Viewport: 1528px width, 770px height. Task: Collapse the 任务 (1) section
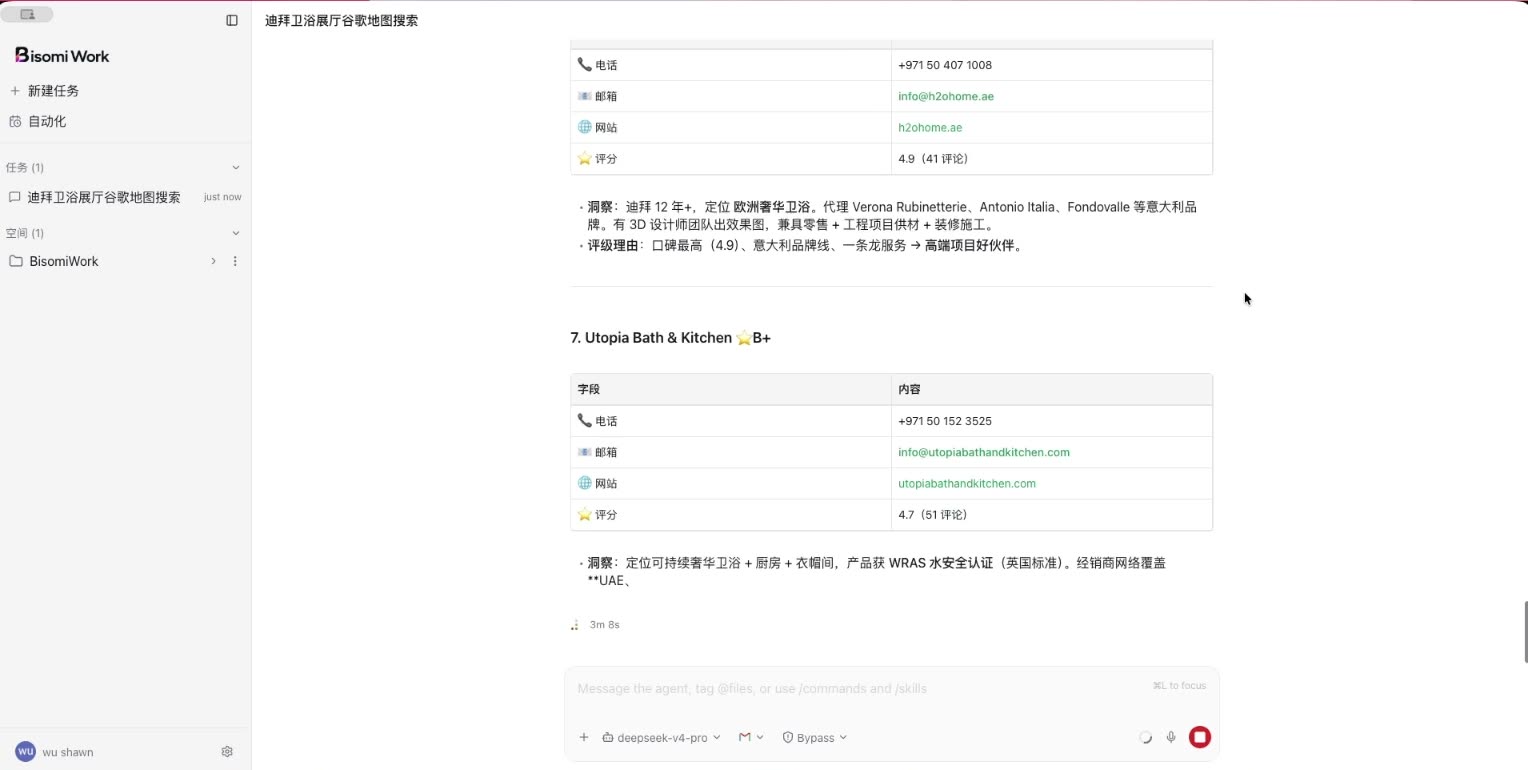click(x=236, y=167)
